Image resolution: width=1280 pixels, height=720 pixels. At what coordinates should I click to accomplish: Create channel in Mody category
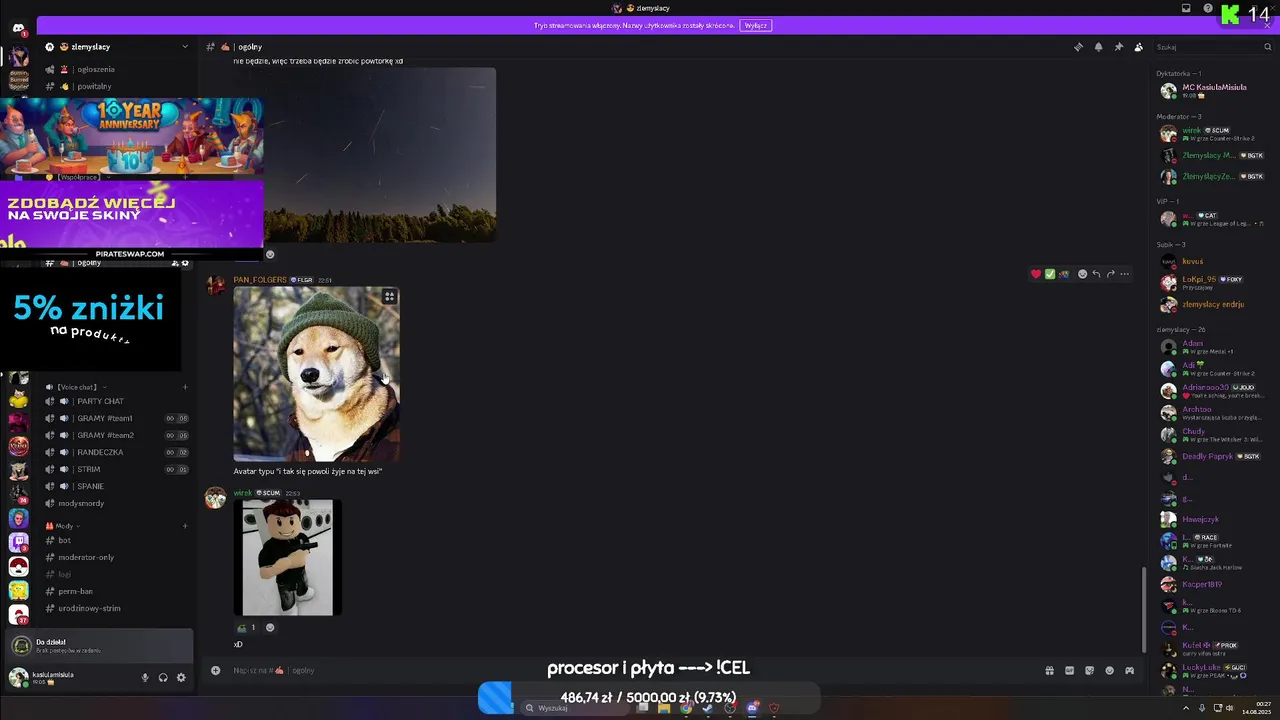(x=185, y=526)
